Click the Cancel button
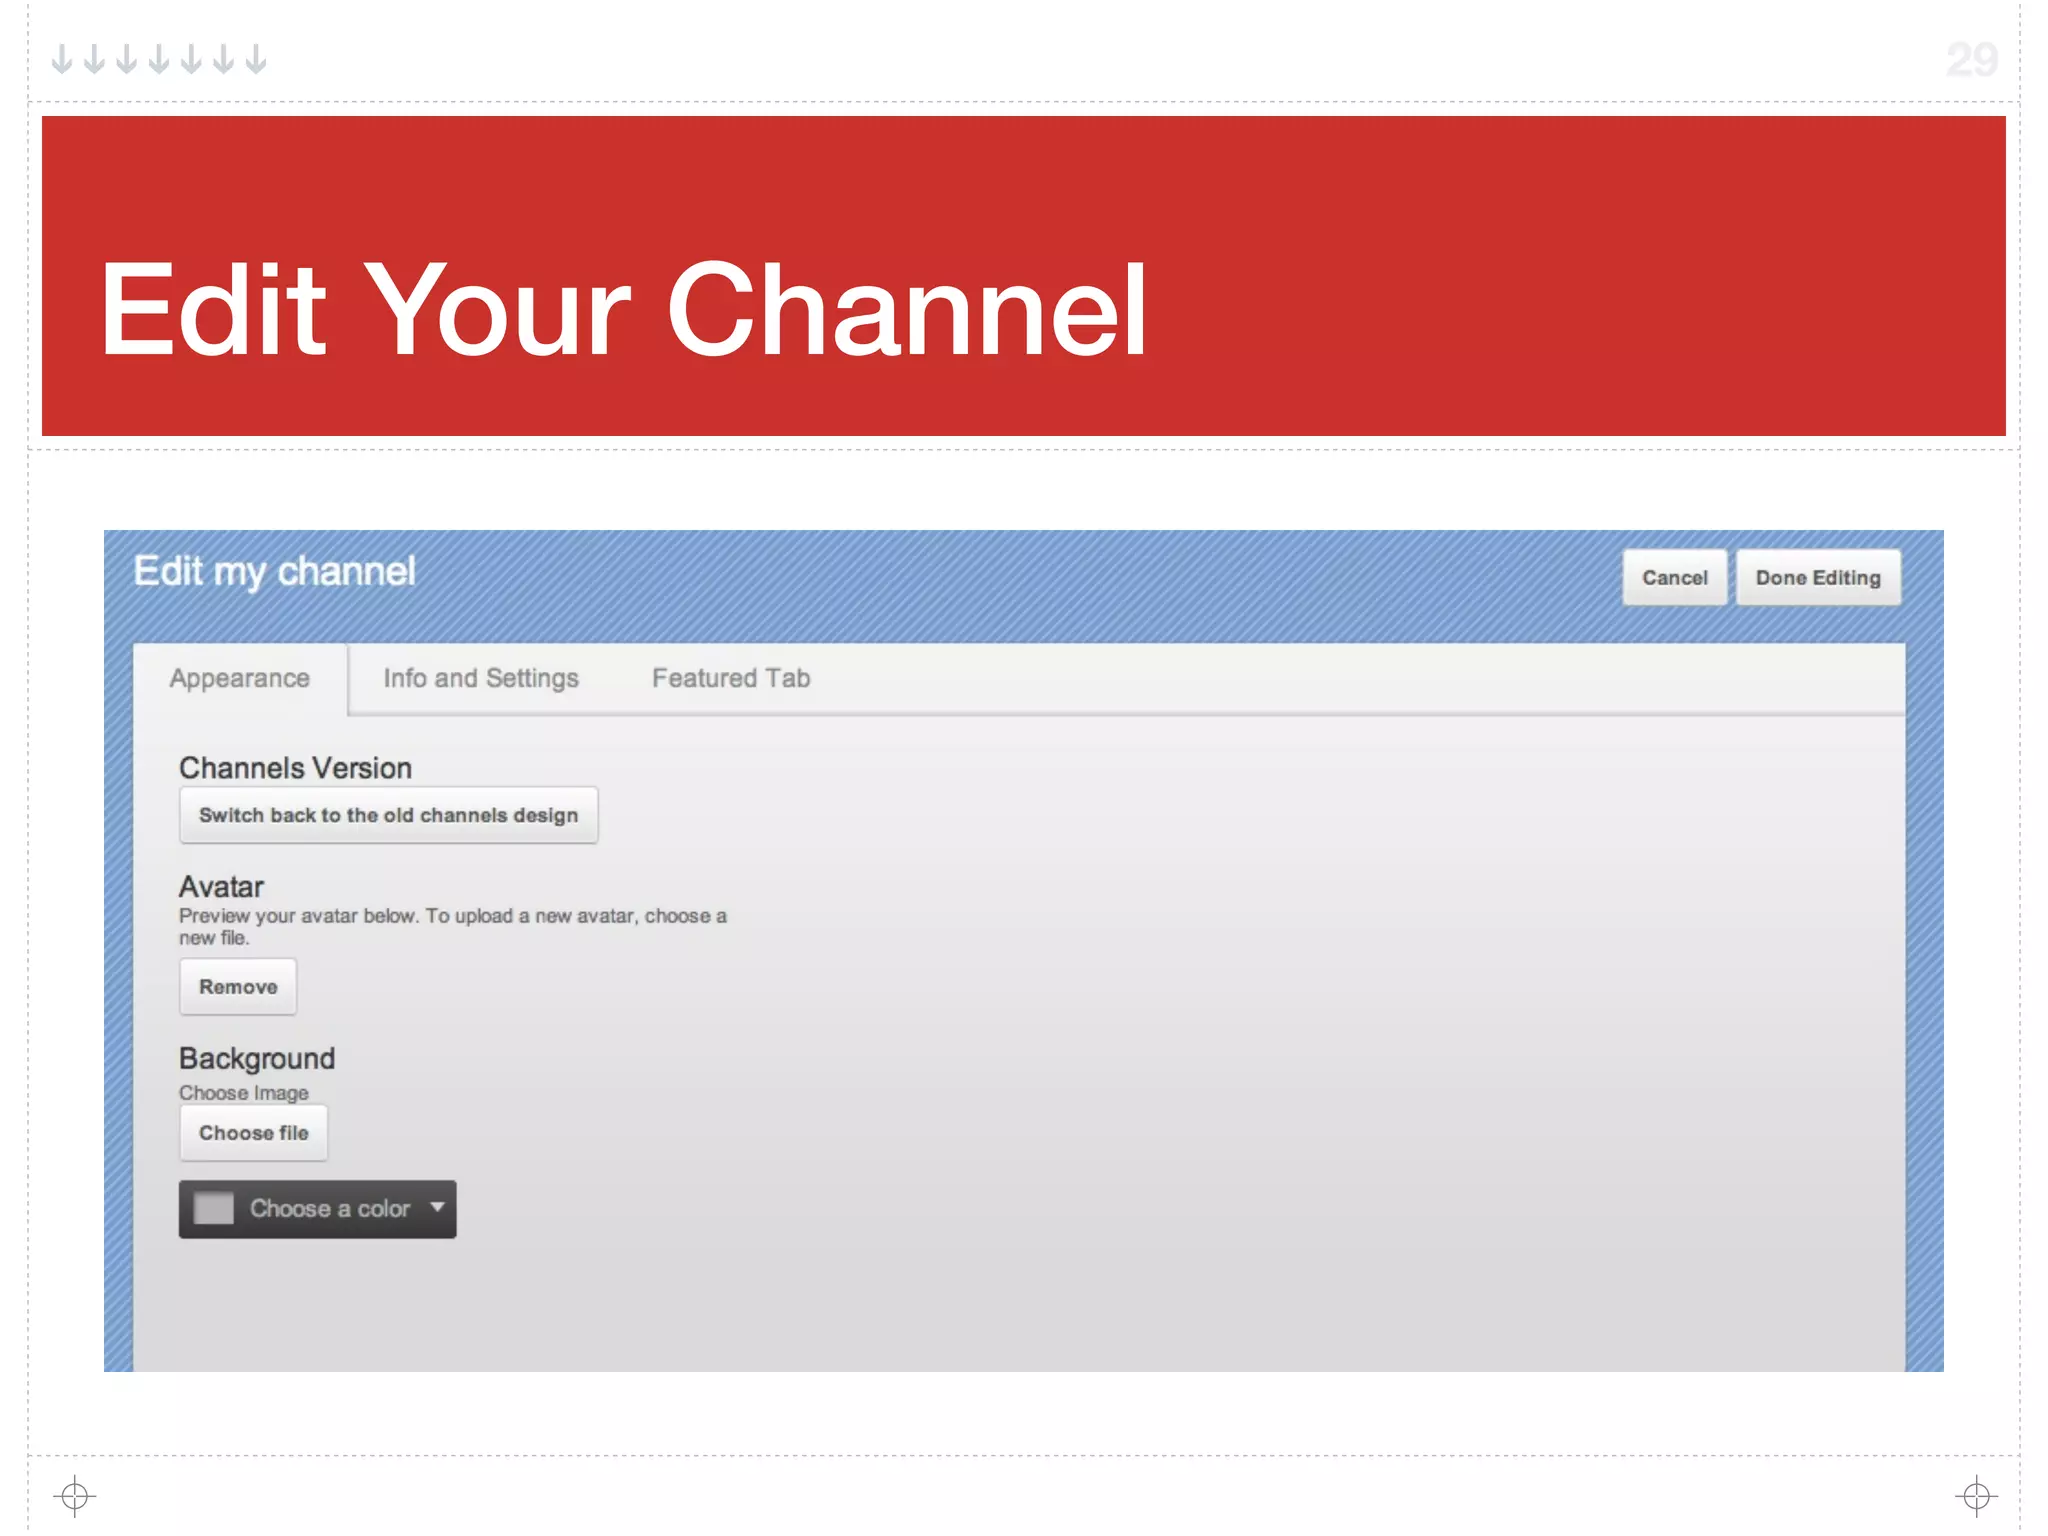This screenshot has width=2048, height=1536. coord(1674,577)
